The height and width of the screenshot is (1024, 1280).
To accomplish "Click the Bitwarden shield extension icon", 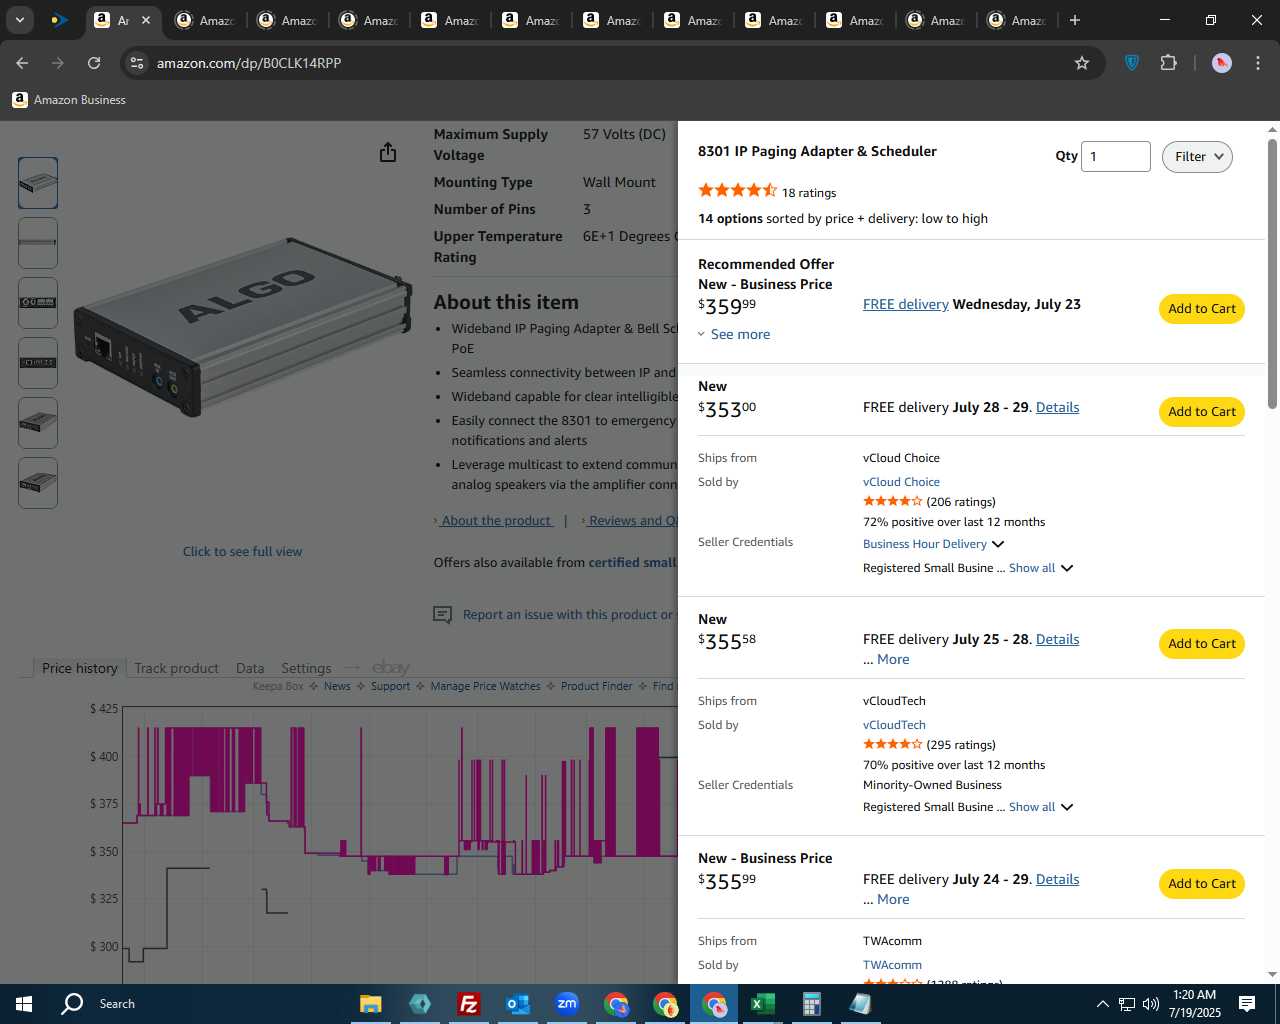I will pyautogui.click(x=1132, y=63).
